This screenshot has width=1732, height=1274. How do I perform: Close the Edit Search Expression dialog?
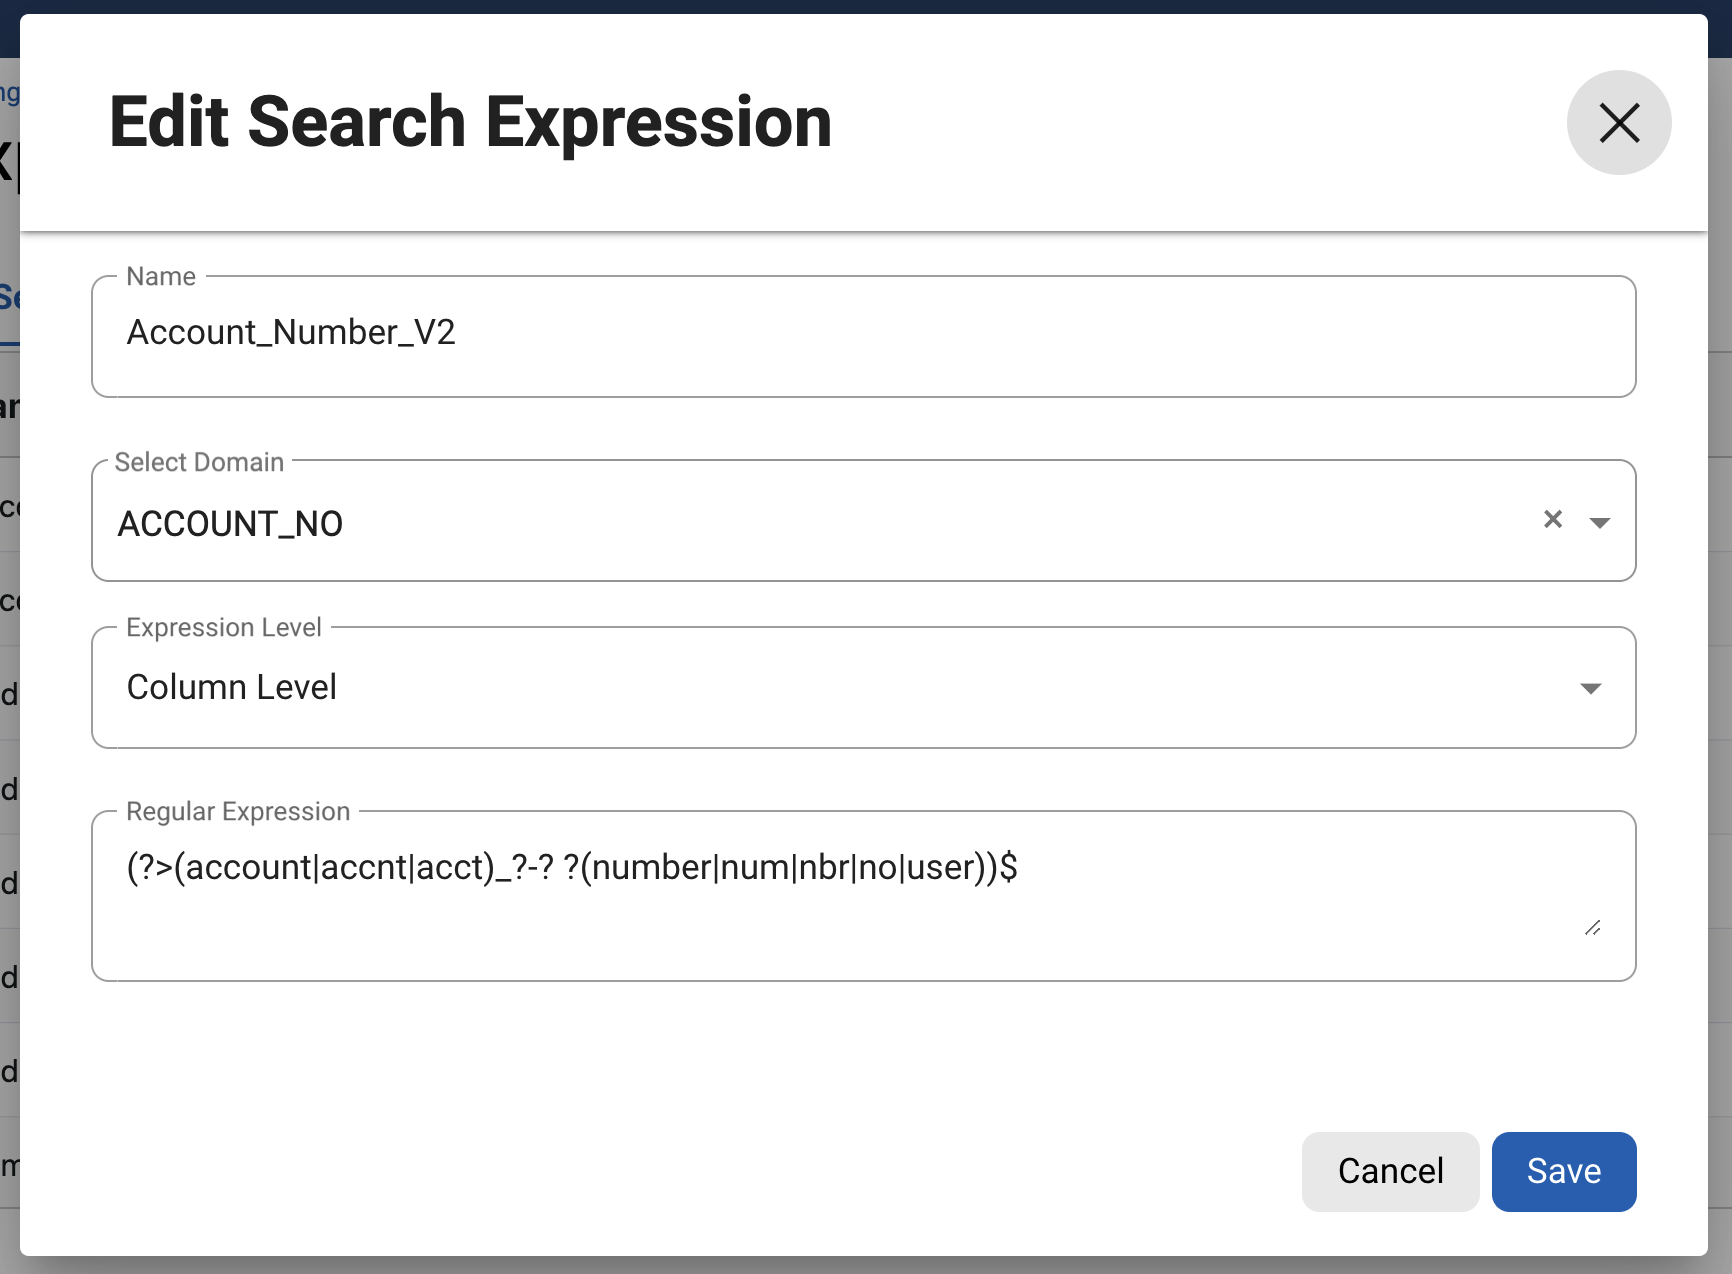(1618, 123)
